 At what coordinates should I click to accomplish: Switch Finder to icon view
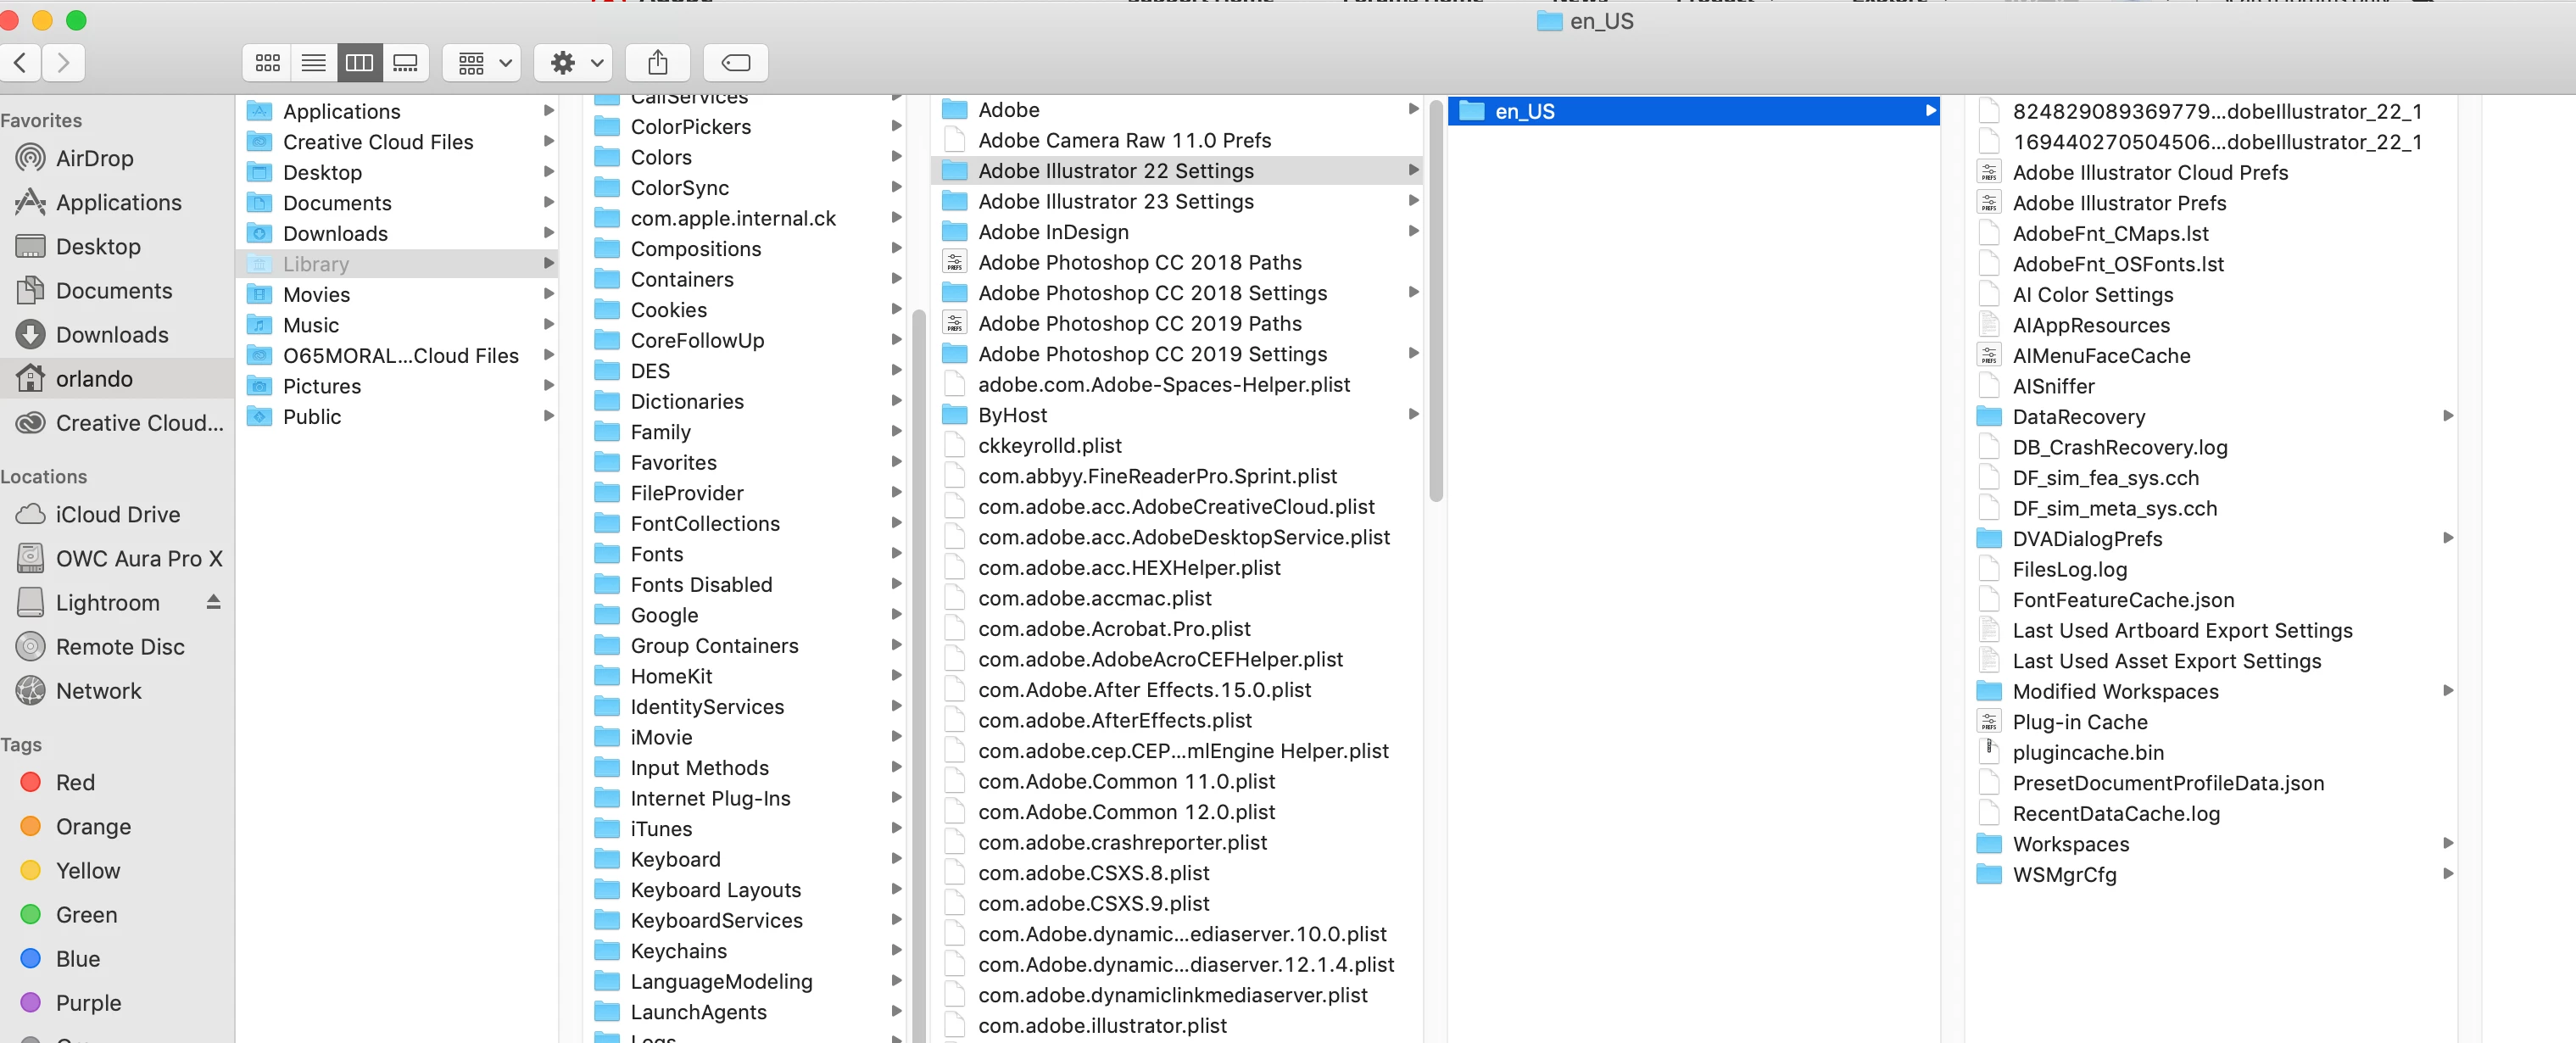[x=267, y=63]
